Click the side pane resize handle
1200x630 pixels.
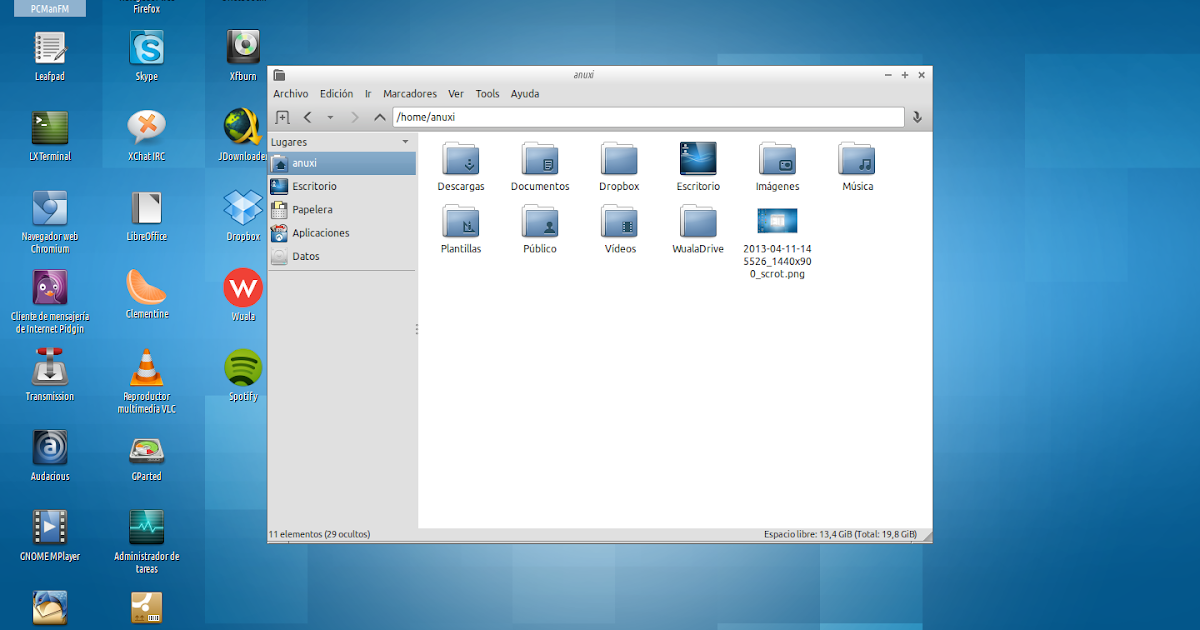[x=417, y=329]
